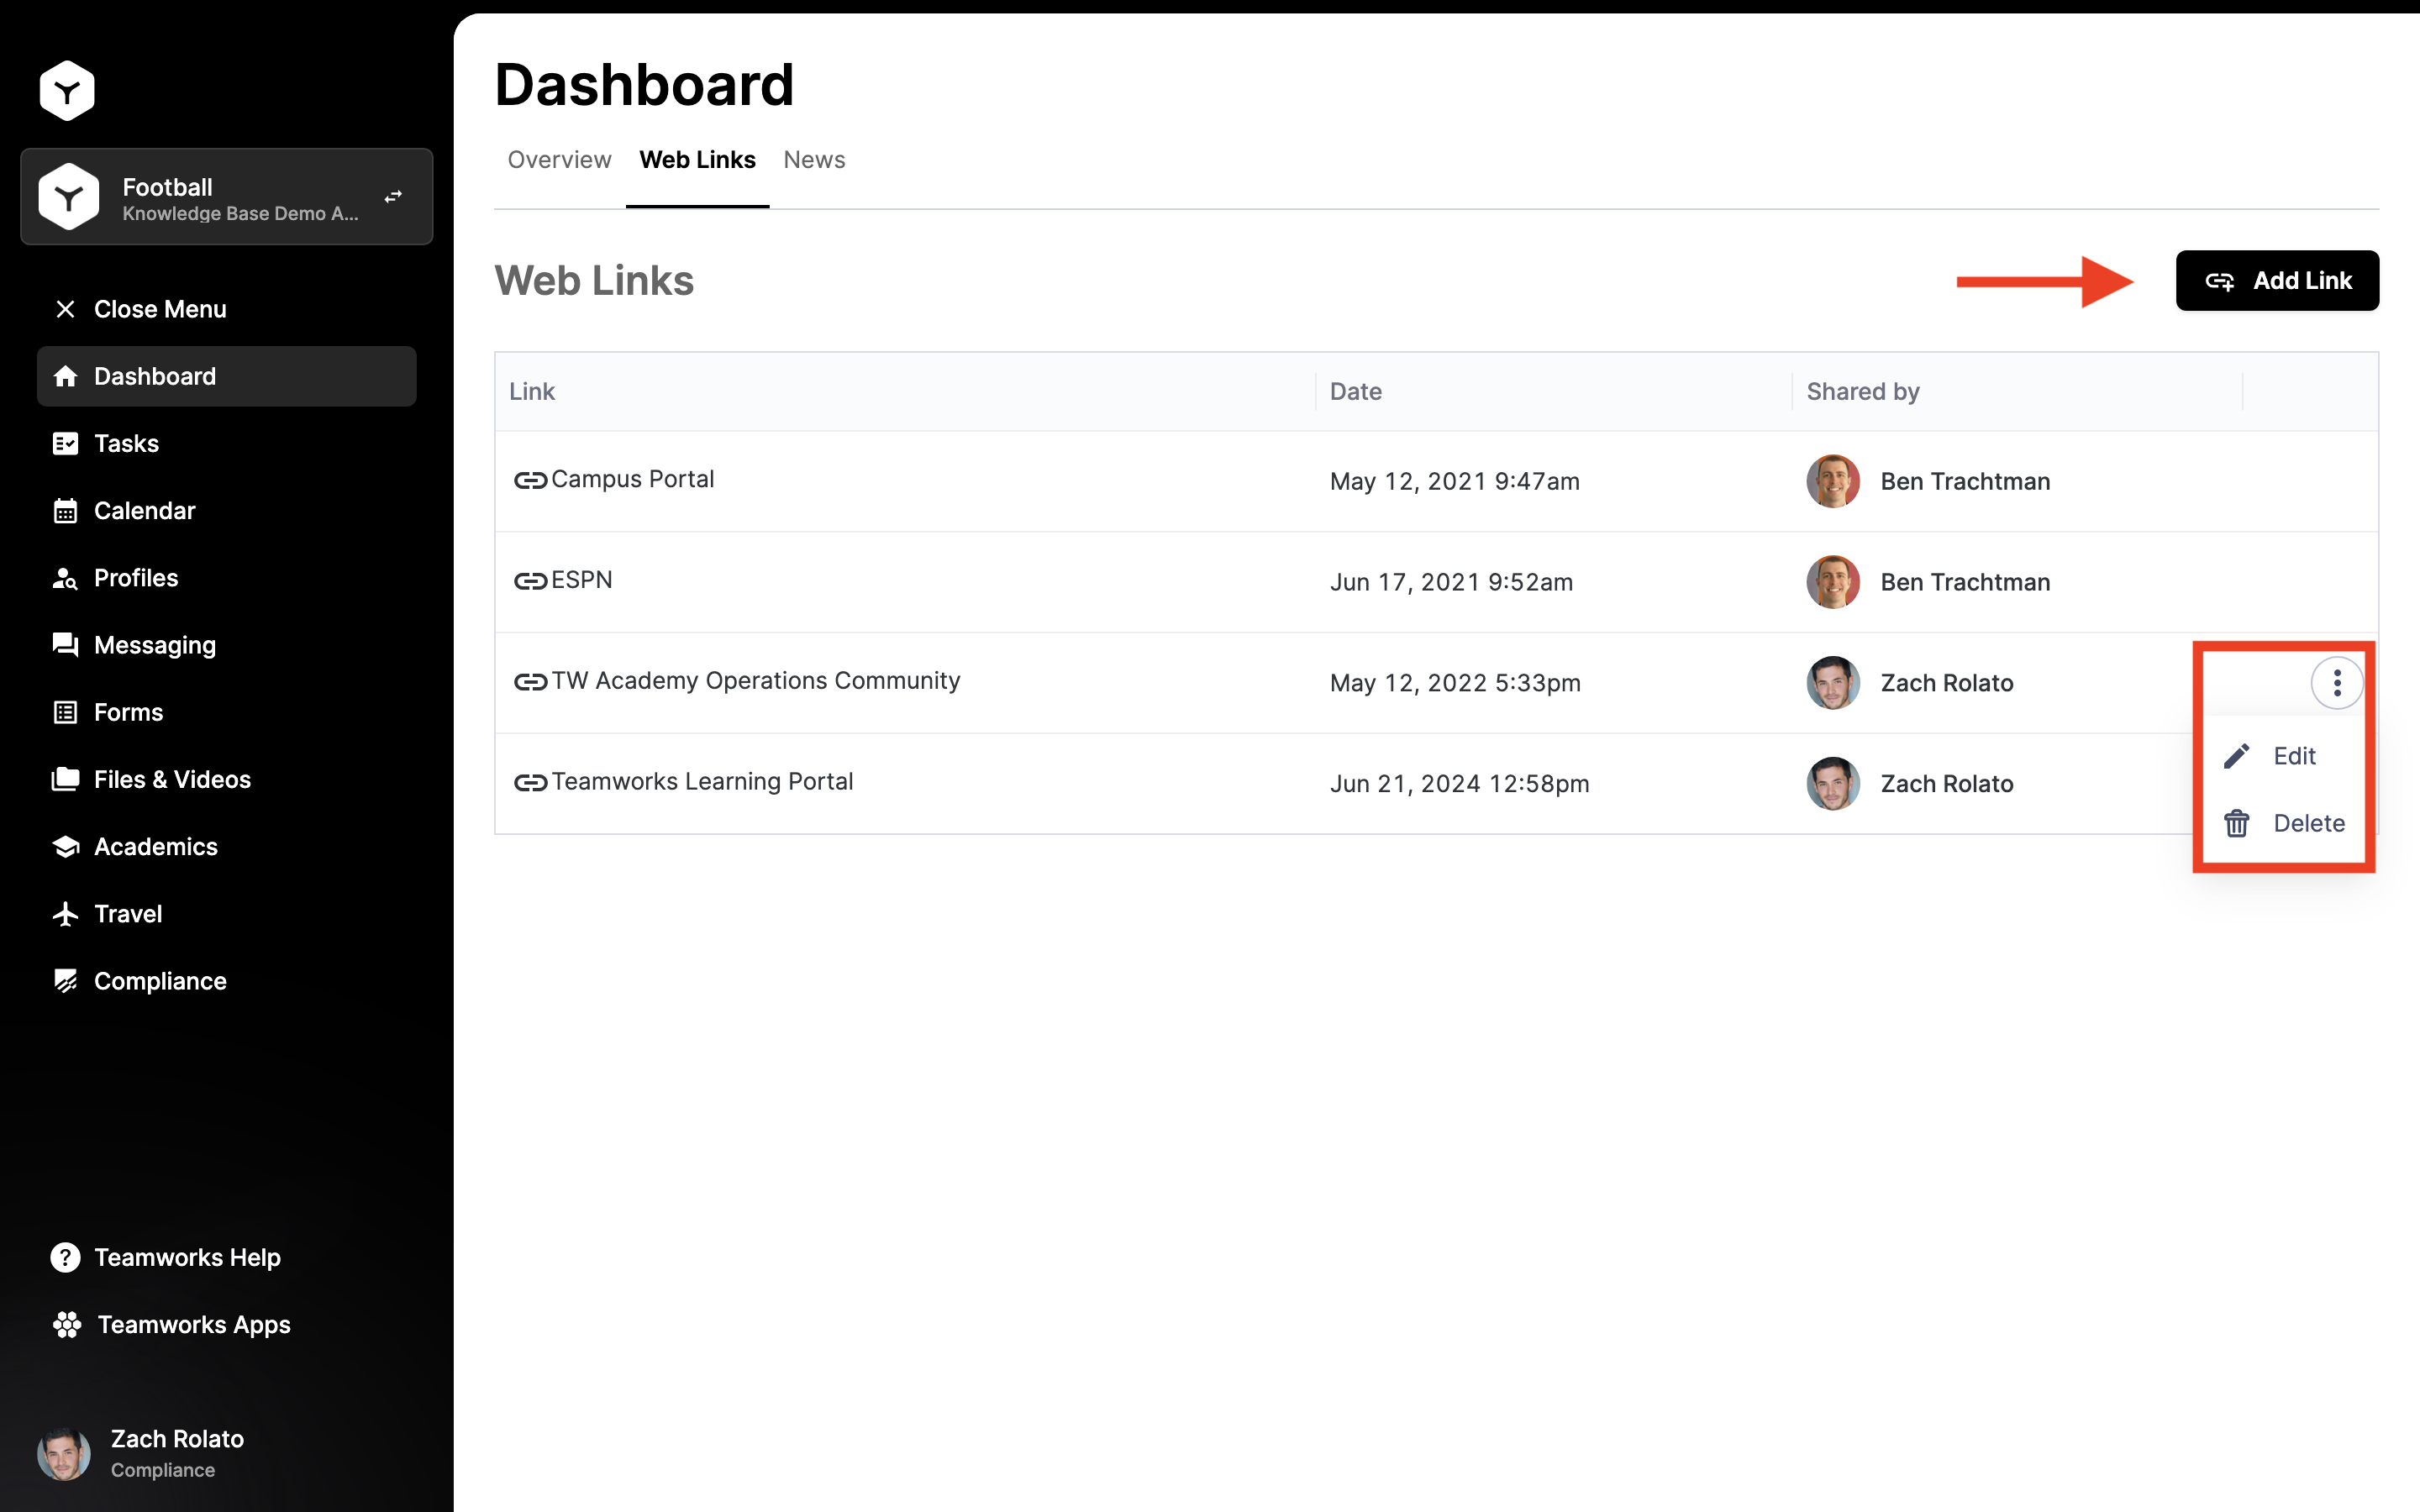The width and height of the screenshot is (2420, 1512).
Task: Open Calendar from the sidebar
Action: click(x=144, y=510)
